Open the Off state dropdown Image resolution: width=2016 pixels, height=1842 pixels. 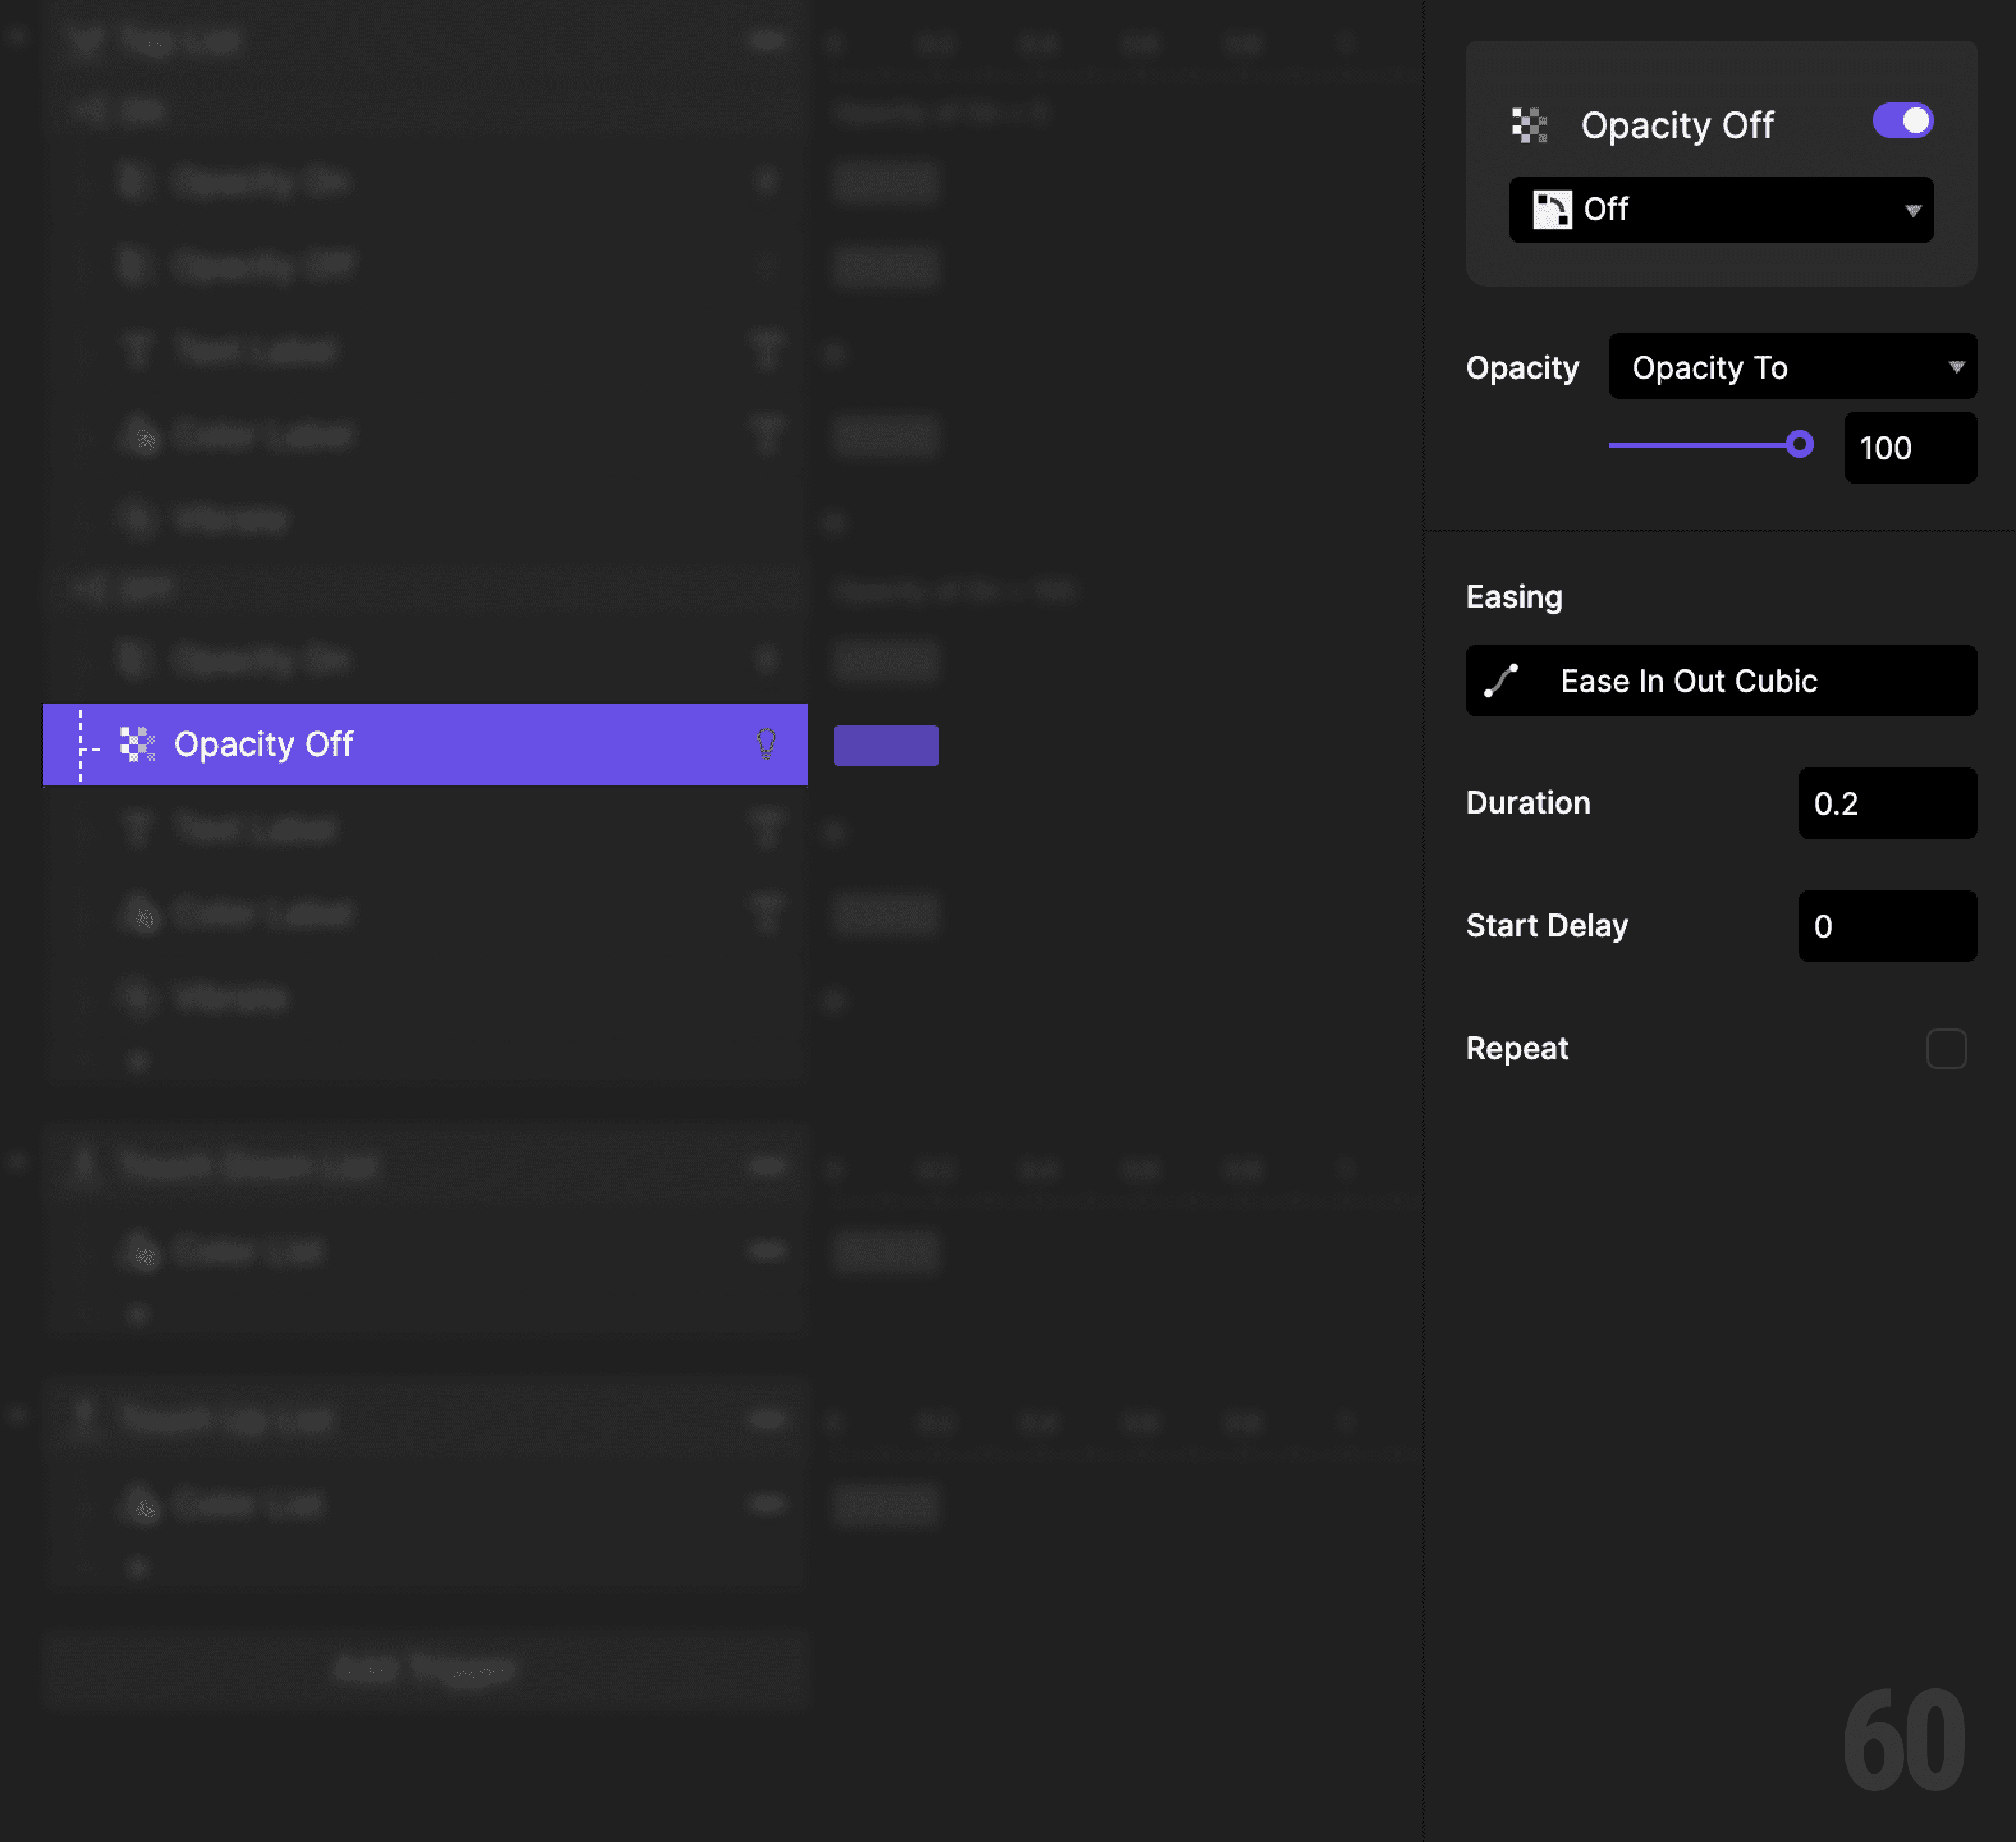pos(1720,209)
